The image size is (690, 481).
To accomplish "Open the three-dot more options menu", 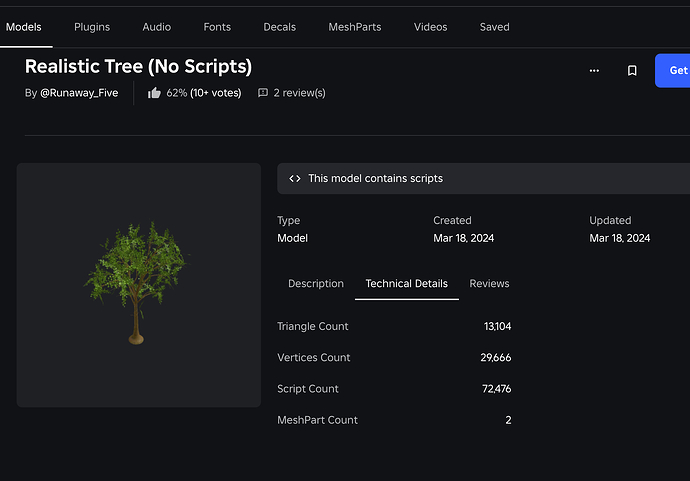I will pyautogui.click(x=594, y=71).
